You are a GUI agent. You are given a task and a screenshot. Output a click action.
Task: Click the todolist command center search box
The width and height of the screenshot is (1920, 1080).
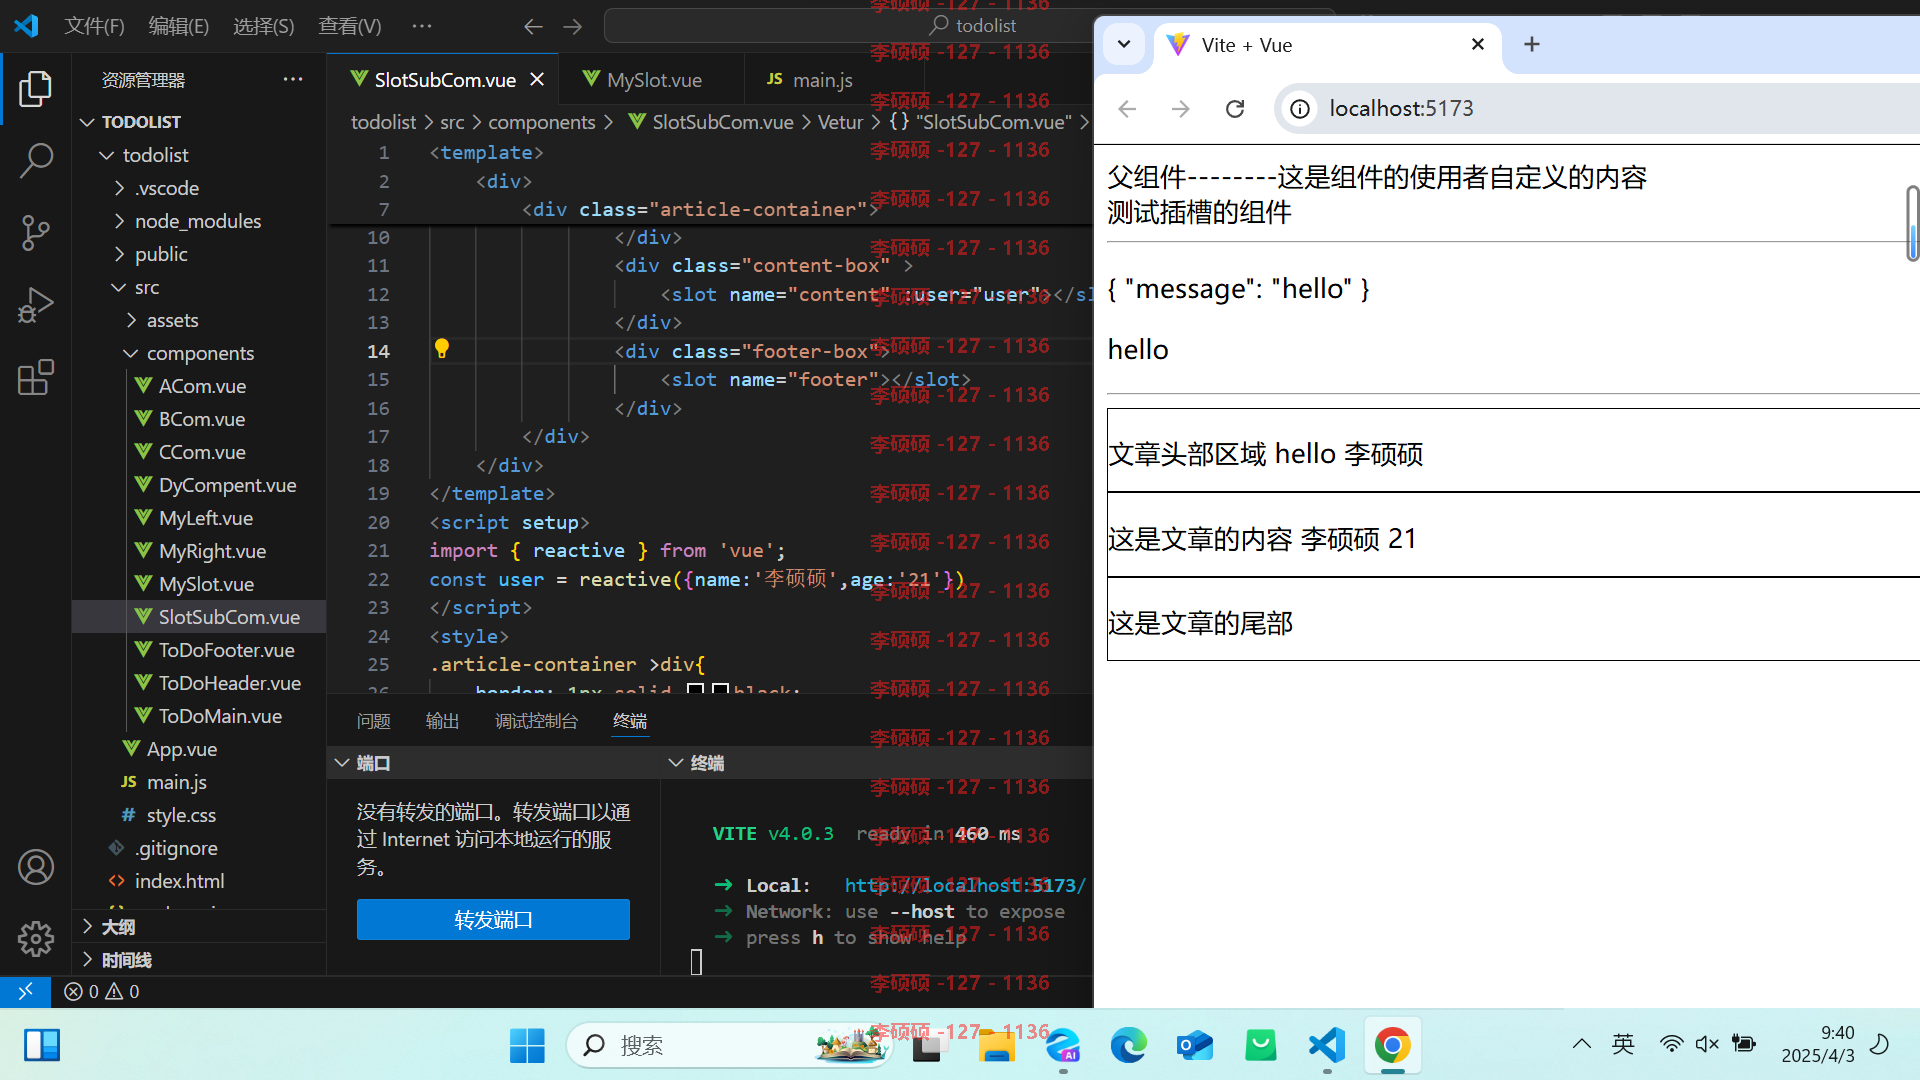(970, 26)
